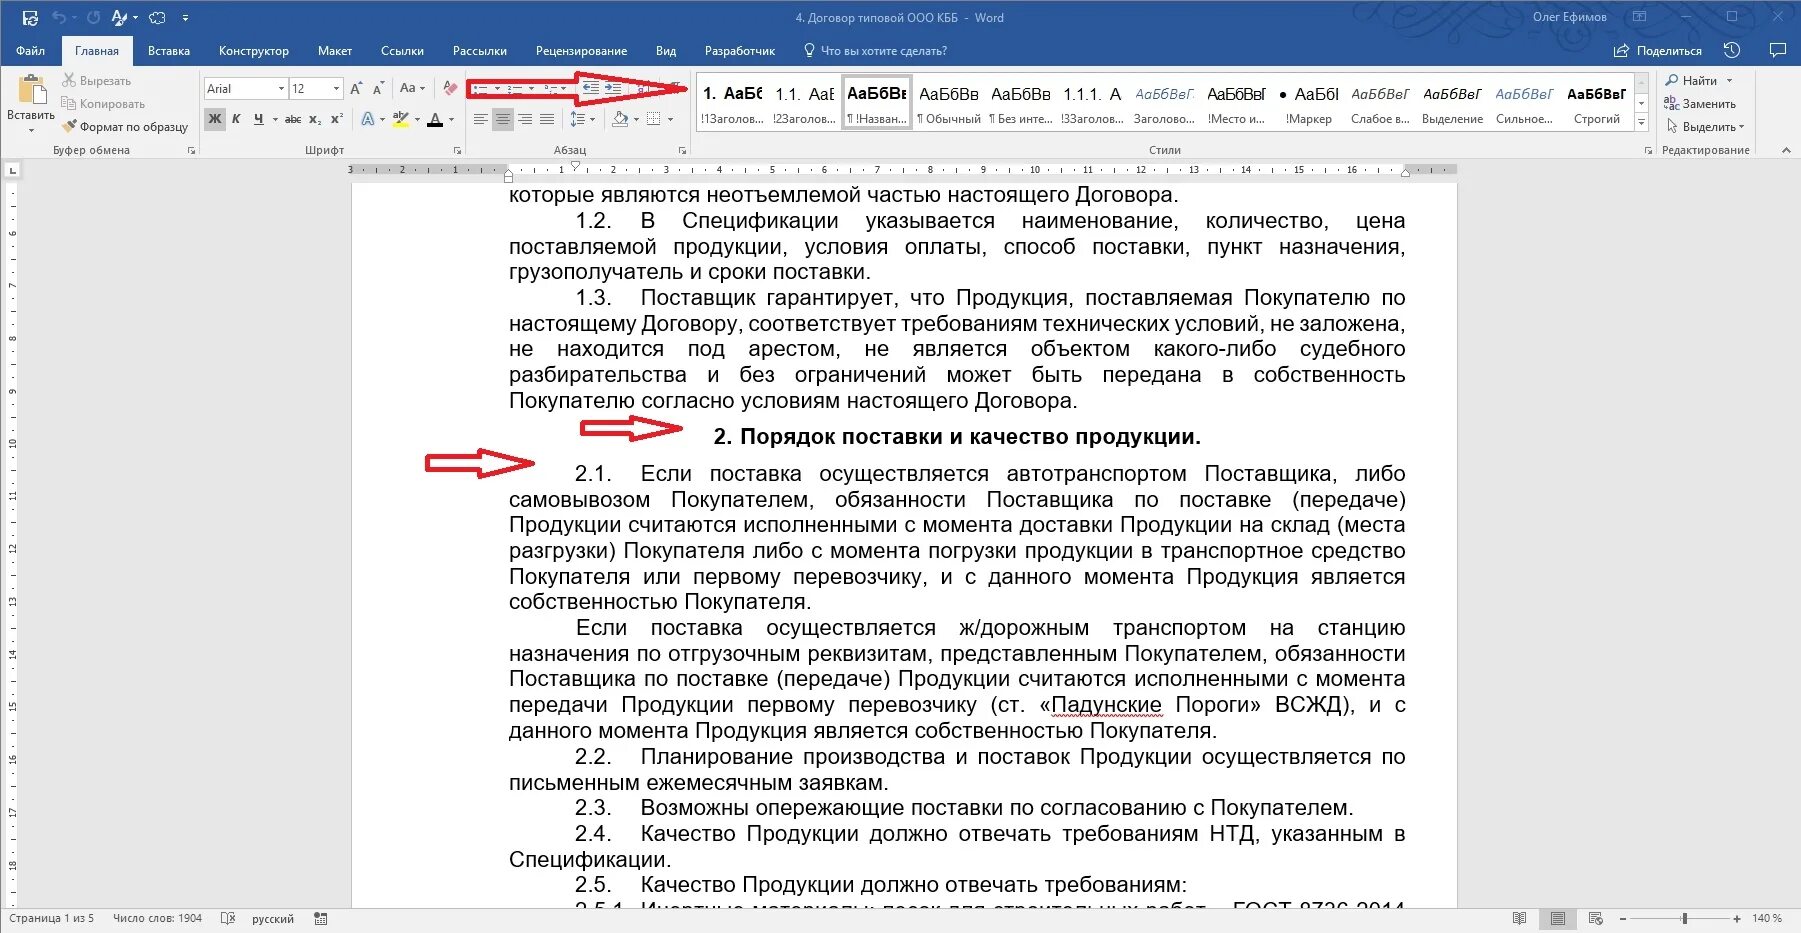
Task: Click the Поделиться share button
Action: pos(1657,51)
